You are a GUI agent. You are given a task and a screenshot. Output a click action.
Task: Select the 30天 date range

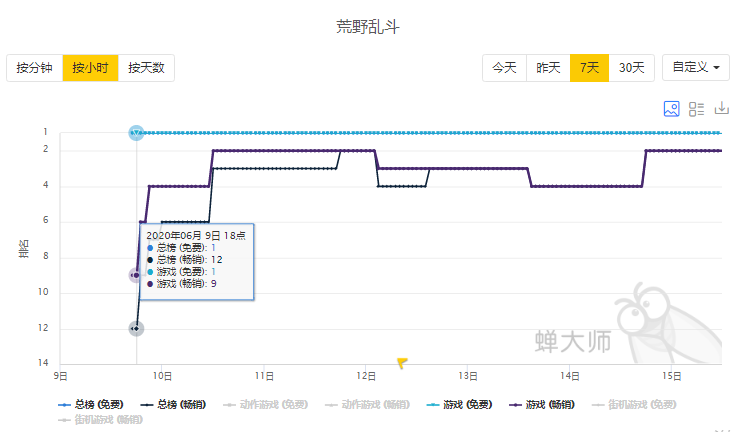tap(632, 68)
